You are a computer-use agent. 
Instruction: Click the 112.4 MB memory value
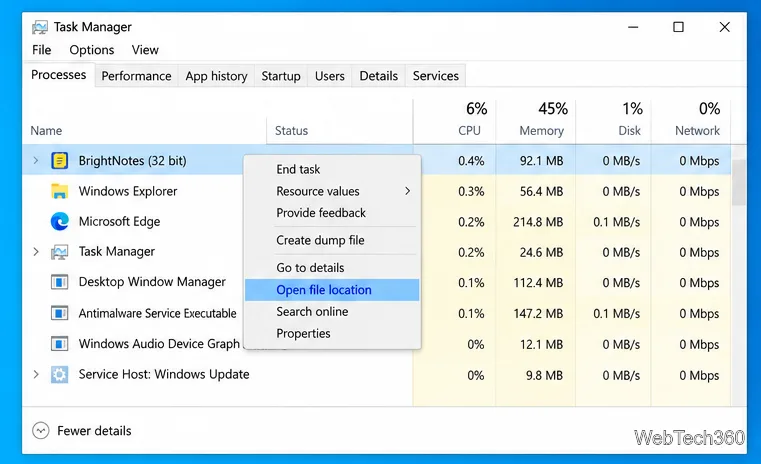pos(538,283)
